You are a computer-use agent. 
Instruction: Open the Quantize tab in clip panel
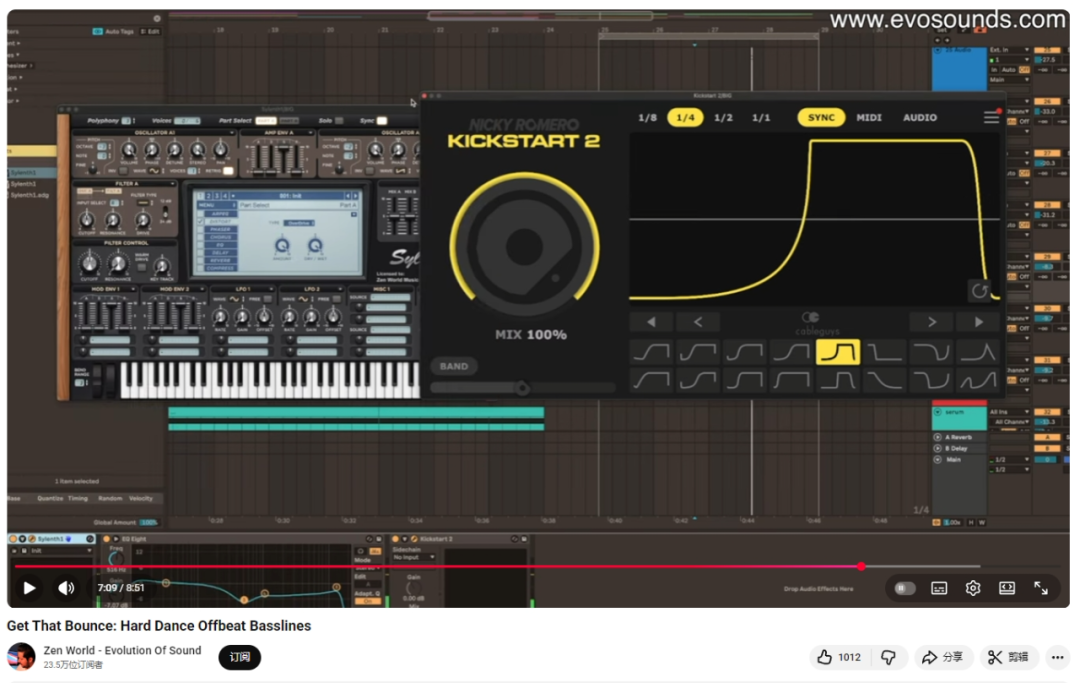(x=50, y=498)
